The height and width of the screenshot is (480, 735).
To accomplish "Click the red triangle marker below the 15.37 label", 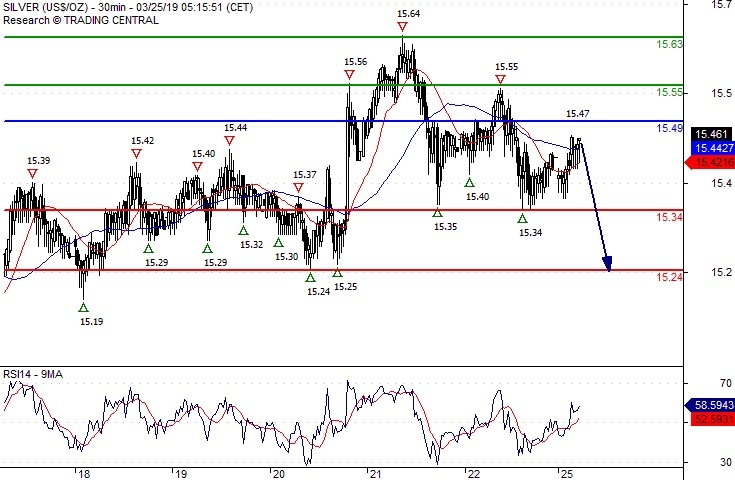I will (x=299, y=188).
